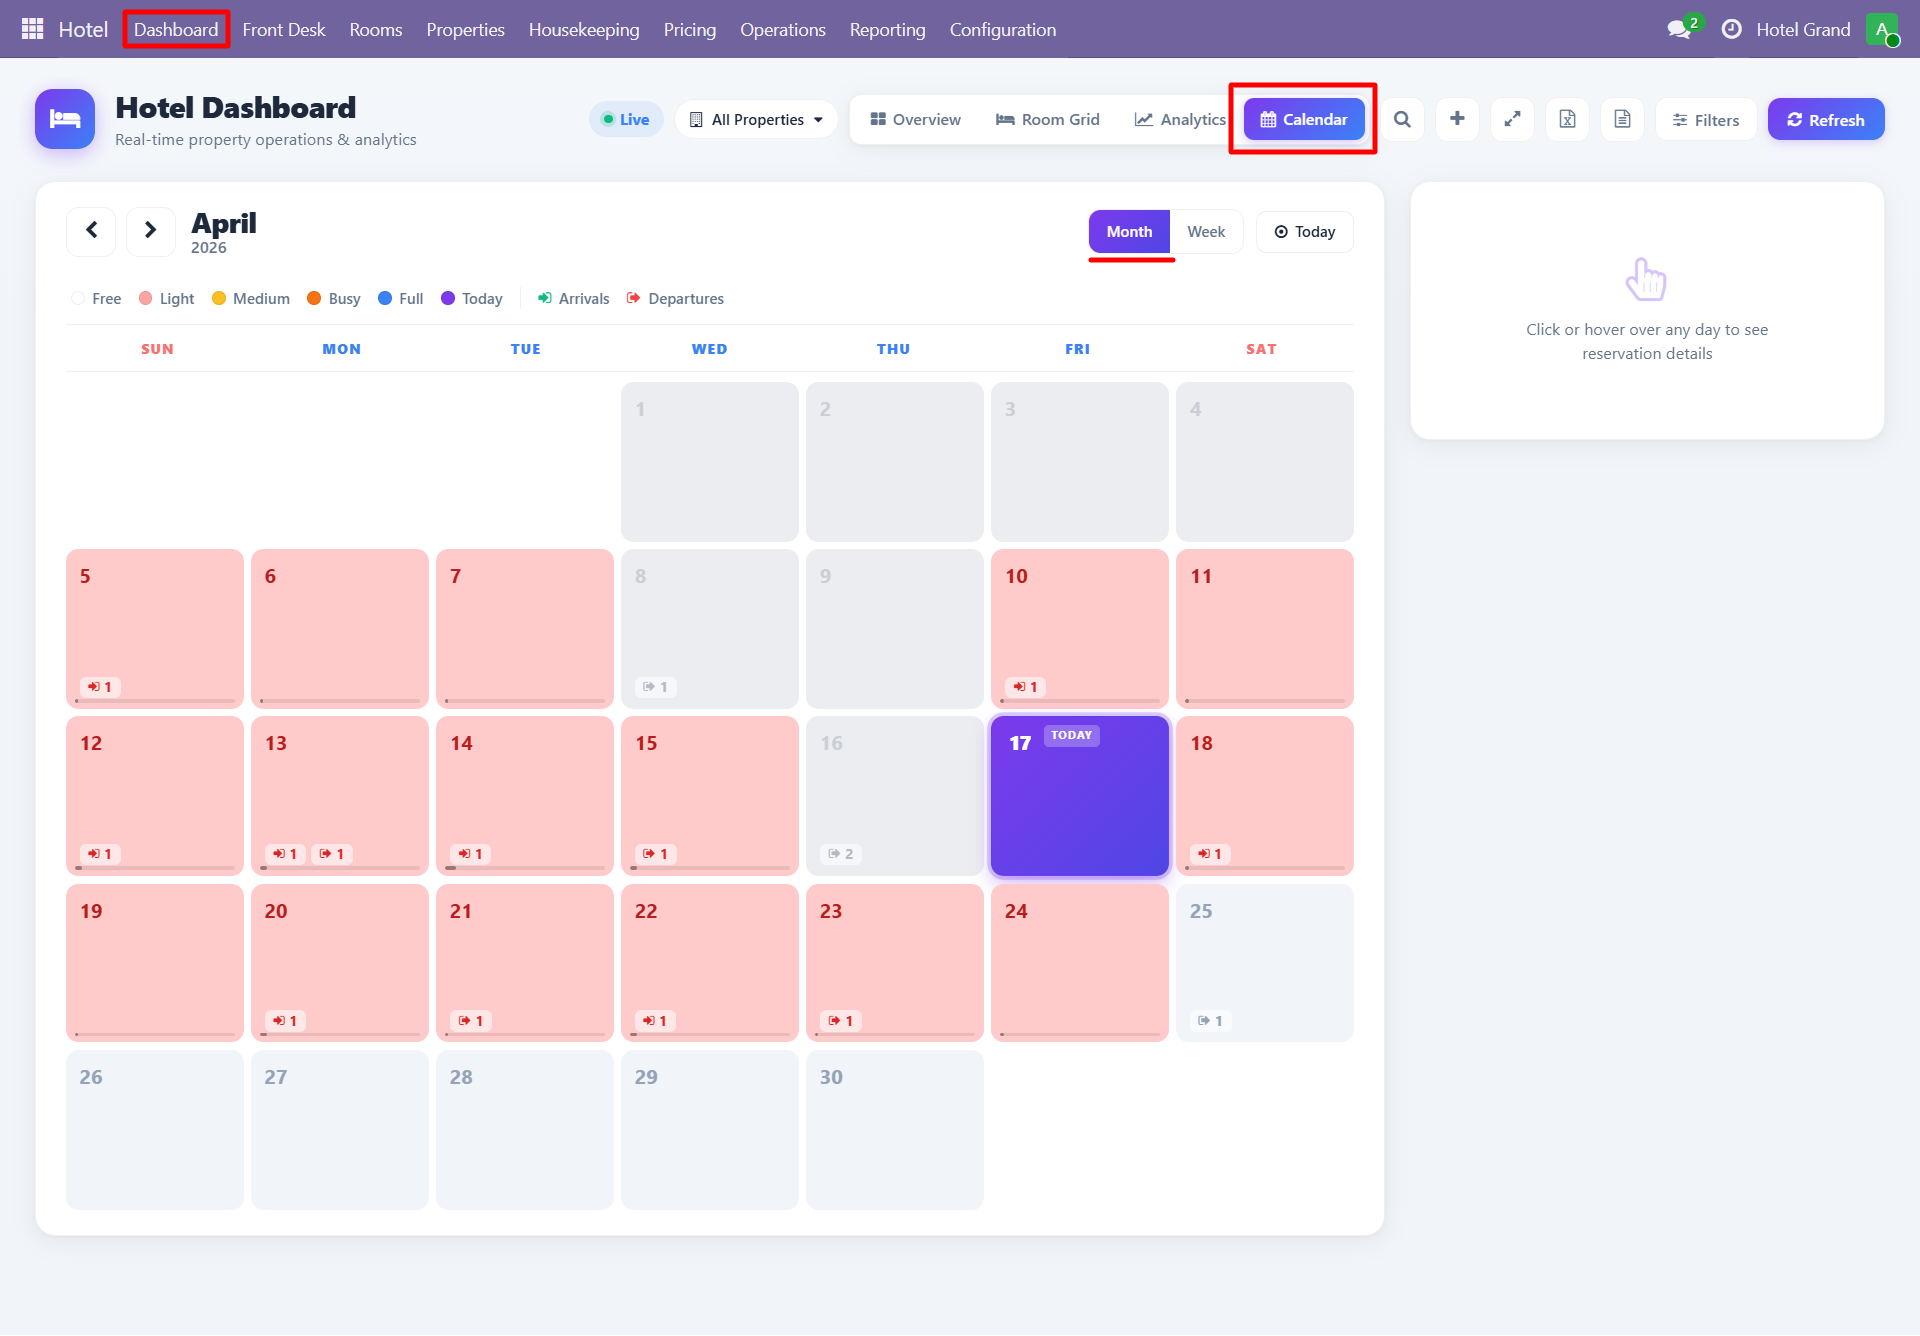This screenshot has width=1920, height=1336.
Task: Click the plus icon to add new reservation
Action: [x=1457, y=119]
